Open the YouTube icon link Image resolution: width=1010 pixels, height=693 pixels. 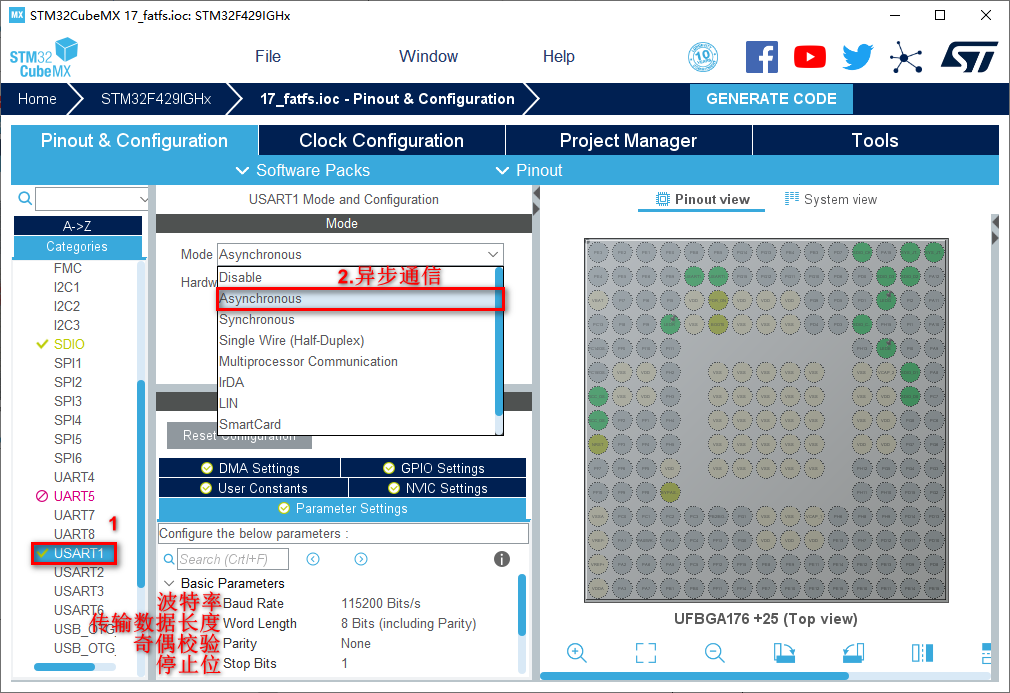[x=809, y=57]
